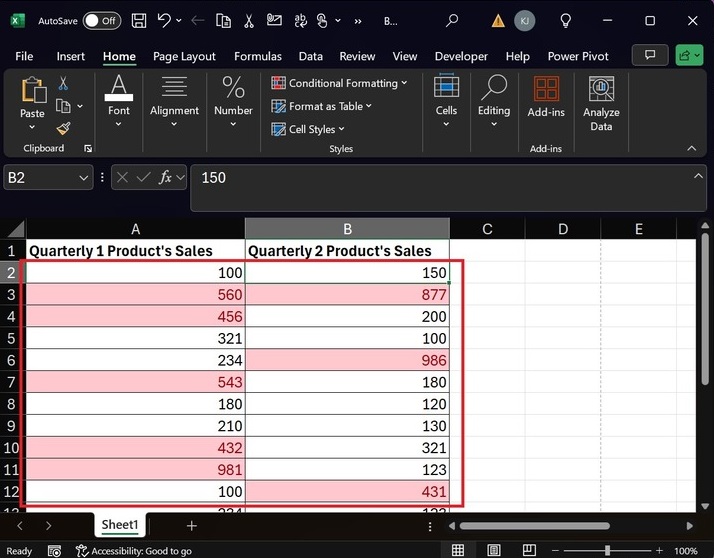Click the search magnifier in title bar

(452, 20)
